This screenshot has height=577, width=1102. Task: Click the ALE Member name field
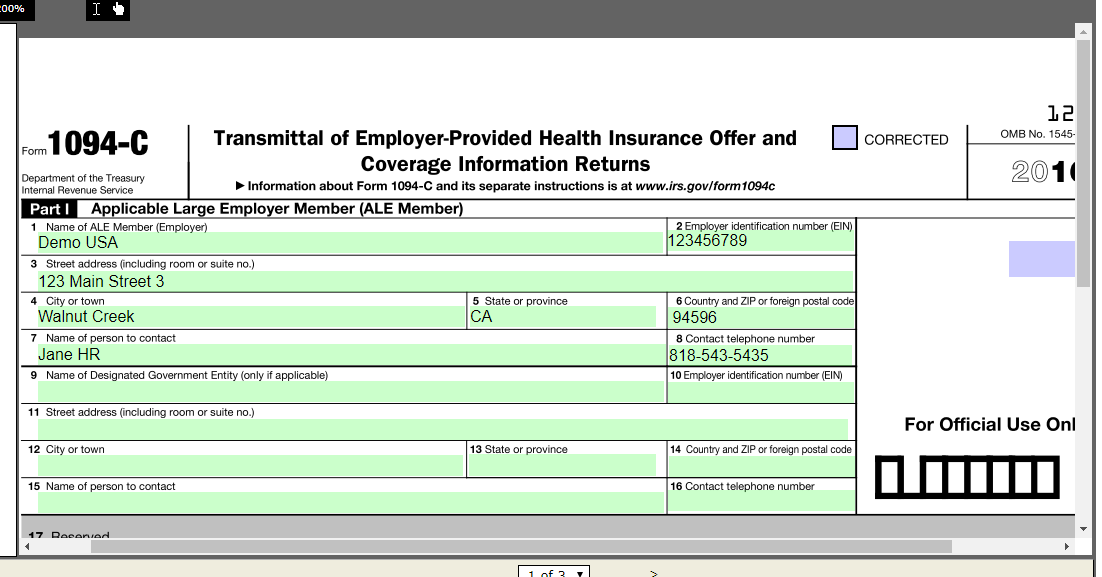[x=346, y=243]
